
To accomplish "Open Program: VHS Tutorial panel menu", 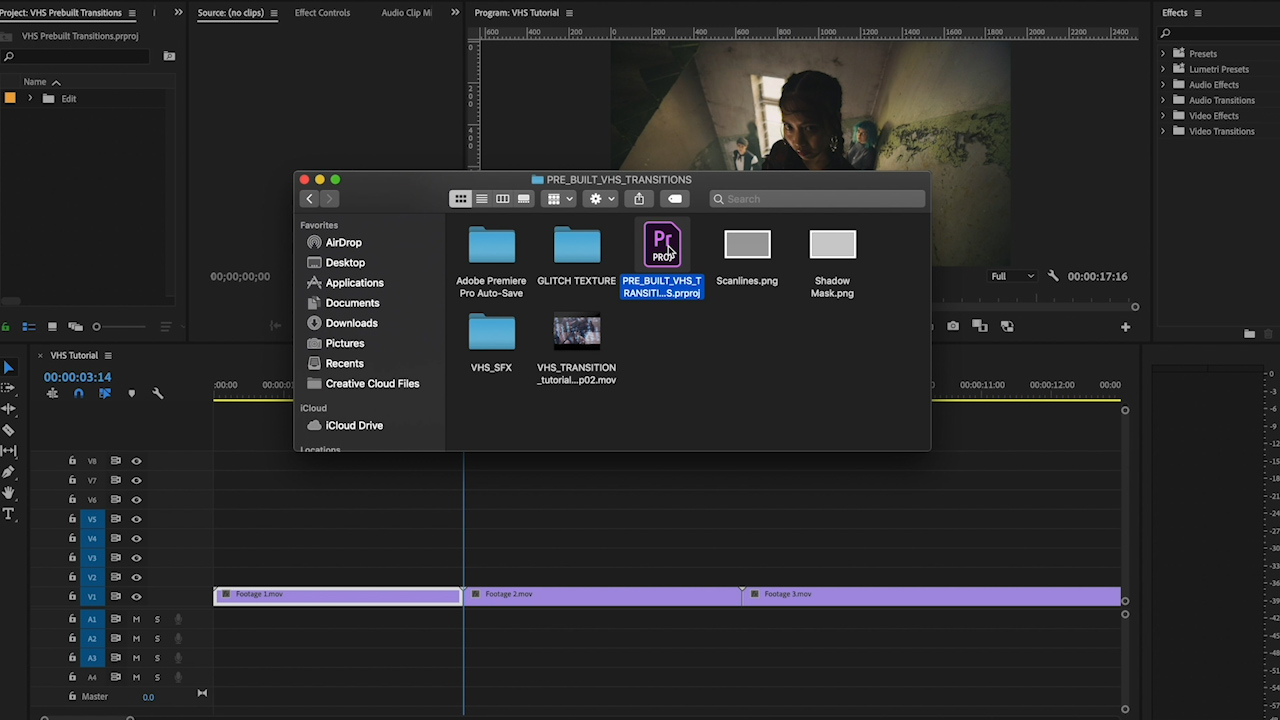I will (x=570, y=13).
